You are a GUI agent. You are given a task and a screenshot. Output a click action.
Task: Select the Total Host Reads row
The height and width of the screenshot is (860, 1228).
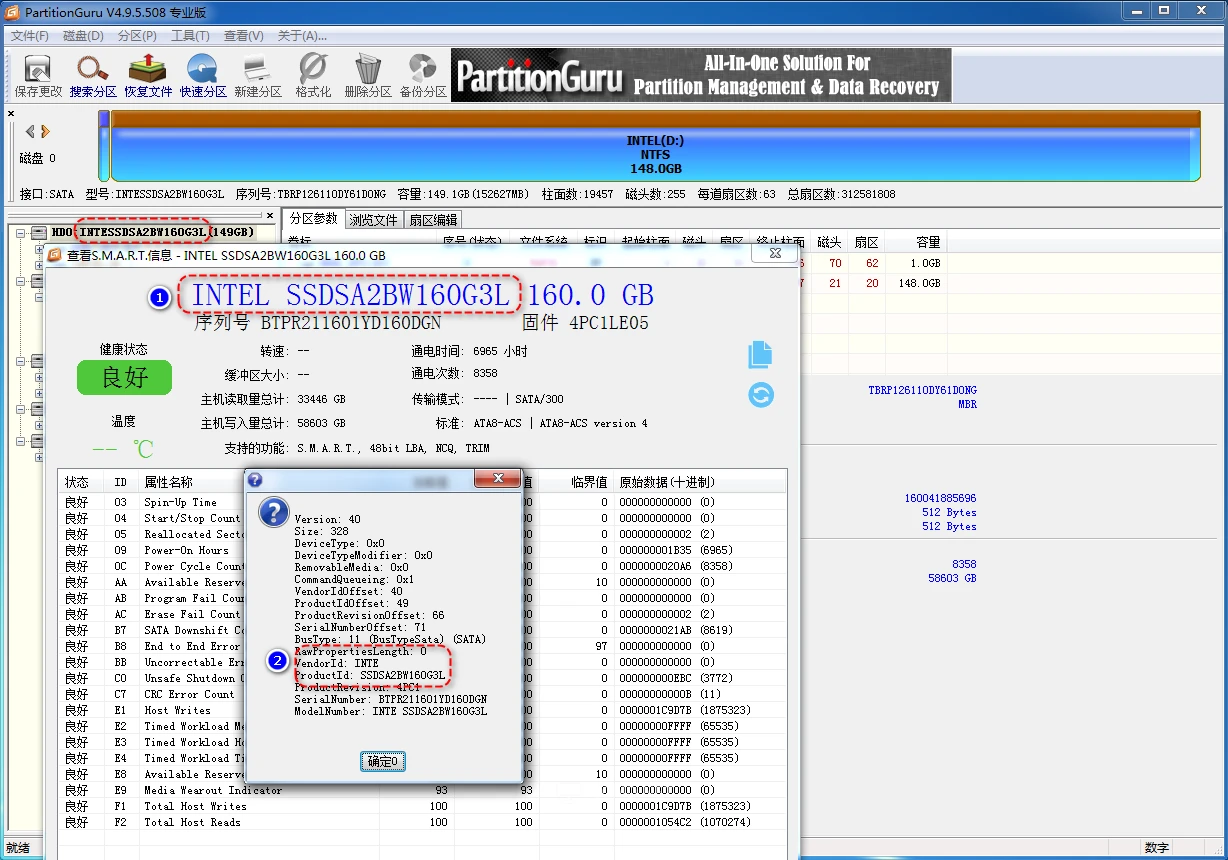click(423, 822)
